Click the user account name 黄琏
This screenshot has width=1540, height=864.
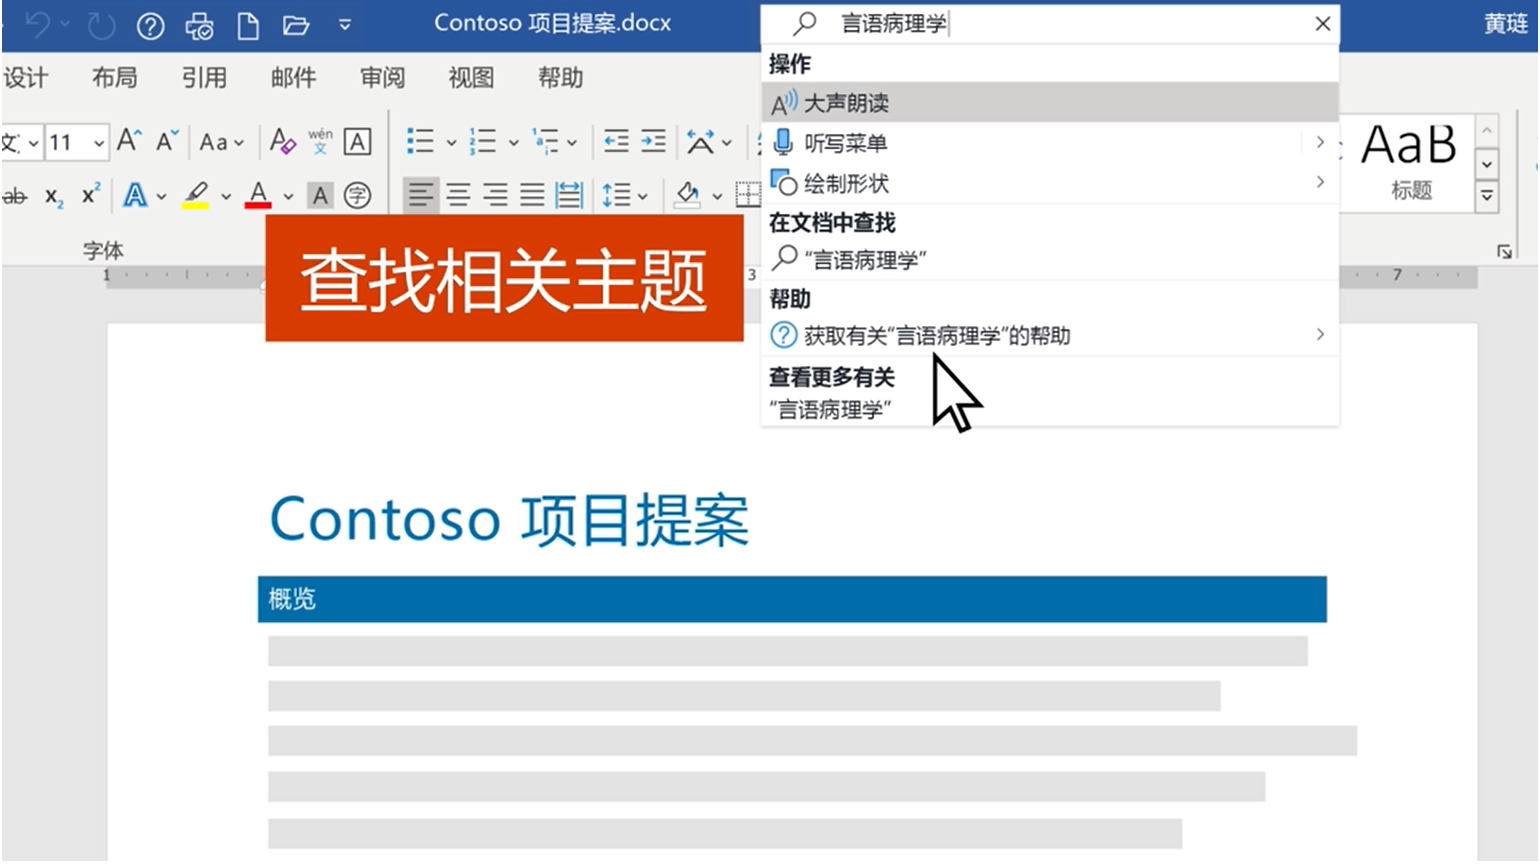[x=1505, y=24]
